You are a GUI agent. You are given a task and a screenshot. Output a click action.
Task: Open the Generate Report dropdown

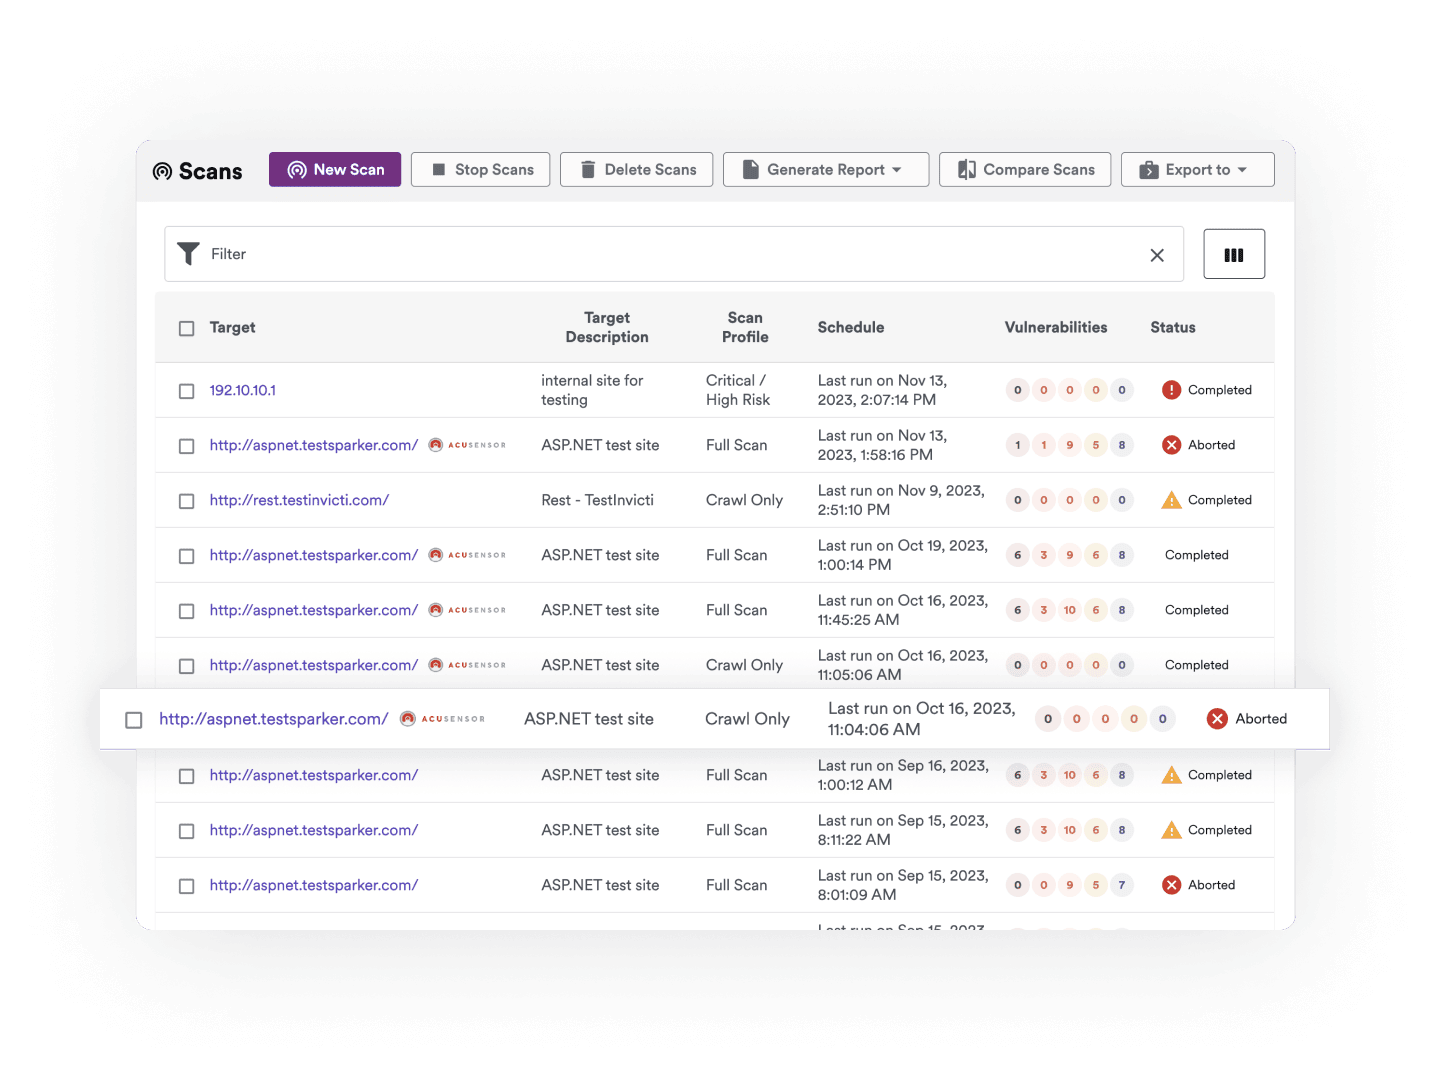tap(825, 170)
